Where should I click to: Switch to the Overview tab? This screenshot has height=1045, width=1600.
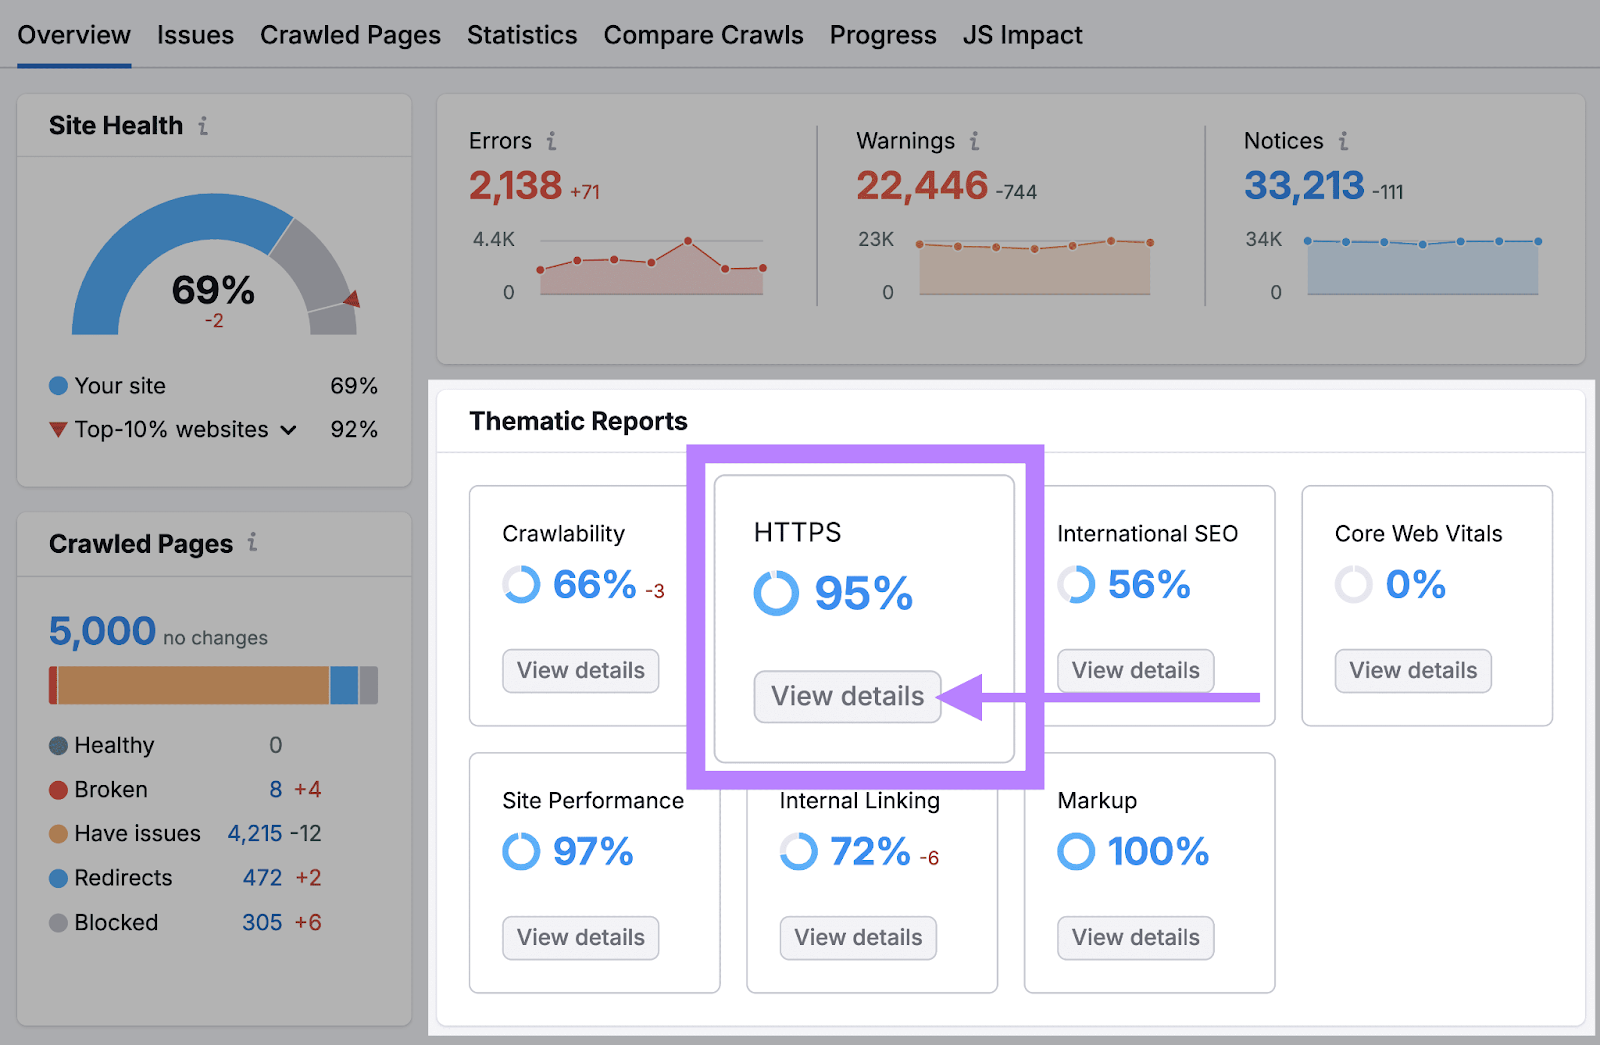(74, 35)
